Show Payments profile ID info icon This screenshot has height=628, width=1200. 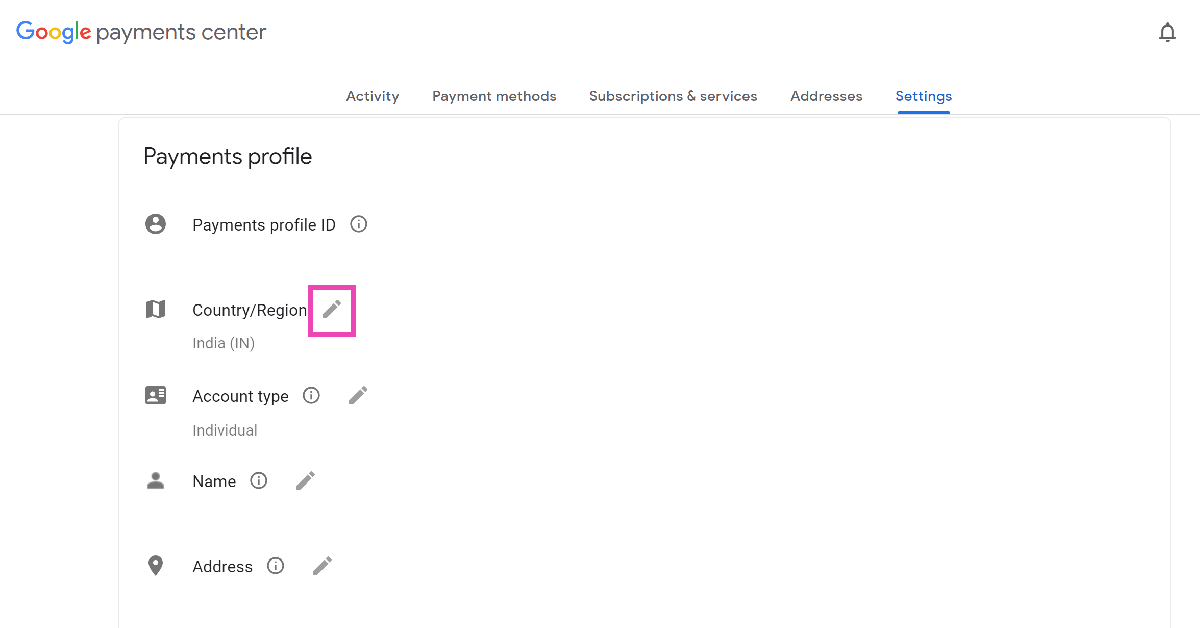pos(359,225)
